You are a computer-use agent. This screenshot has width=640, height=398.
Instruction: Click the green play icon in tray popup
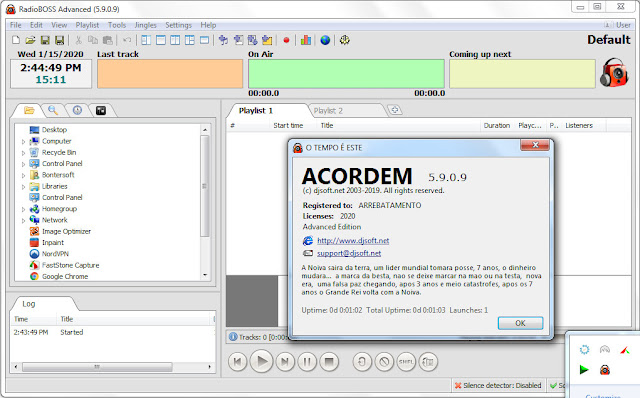coord(584,370)
